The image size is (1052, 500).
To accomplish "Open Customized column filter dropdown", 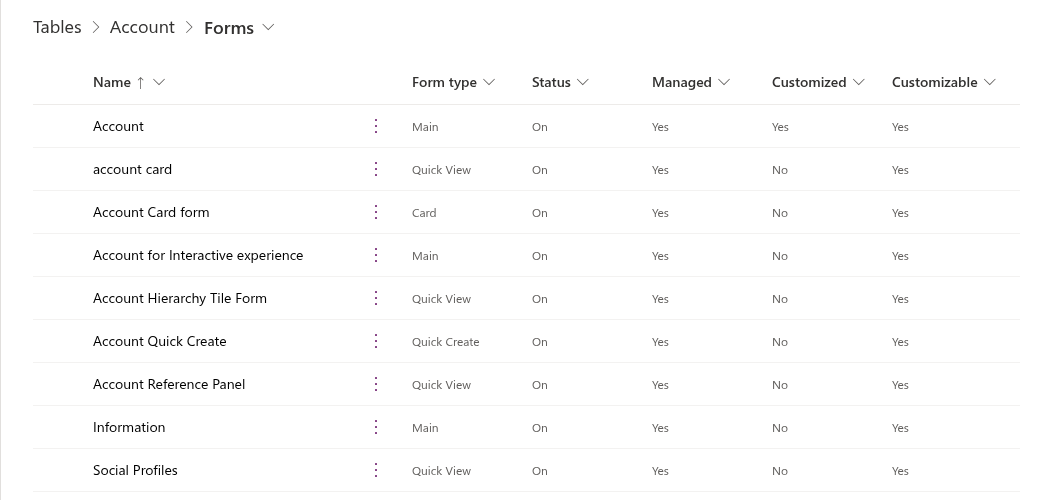I will (x=858, y=82).
